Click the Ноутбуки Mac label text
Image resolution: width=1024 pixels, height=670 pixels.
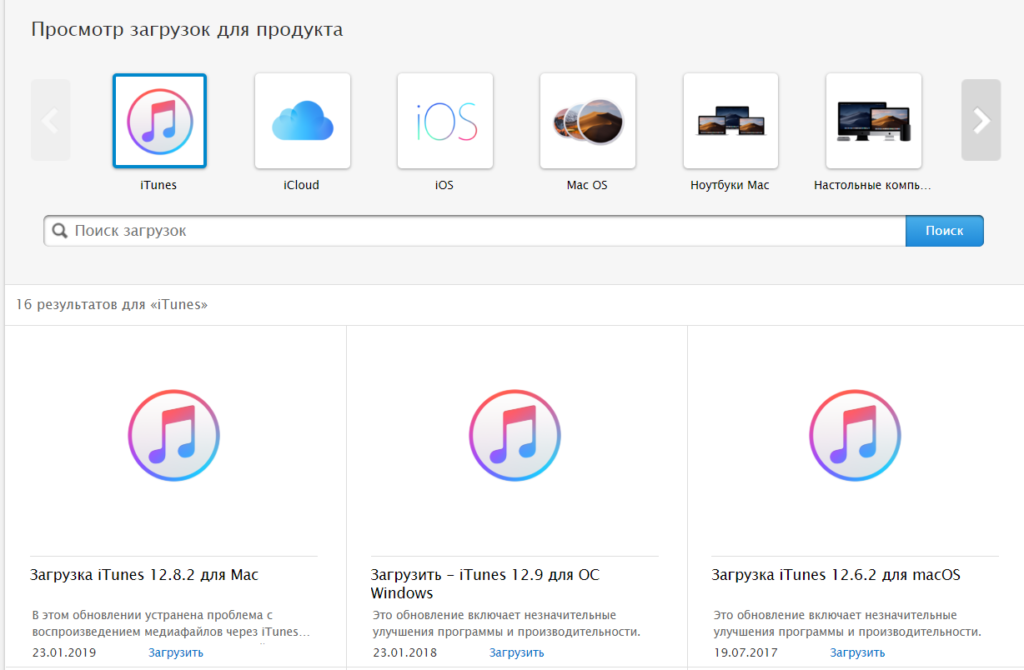[x=730, y=185]
